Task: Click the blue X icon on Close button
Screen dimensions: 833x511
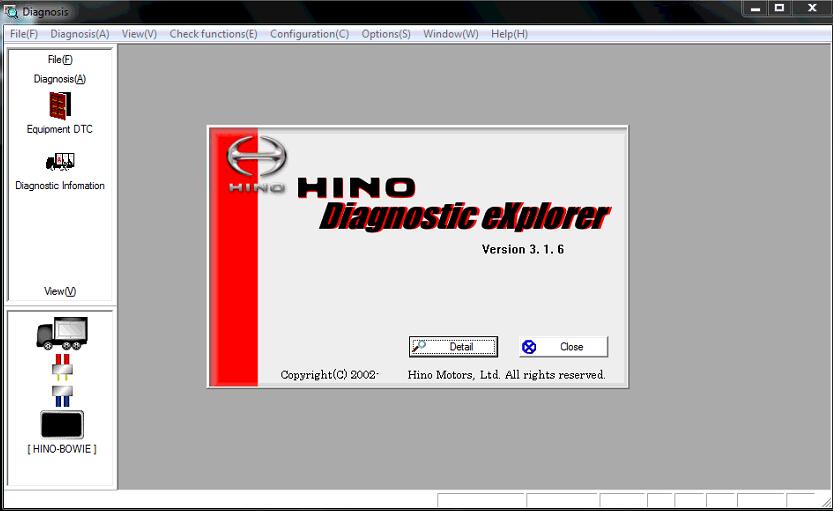Action: (x=529, y=347)
